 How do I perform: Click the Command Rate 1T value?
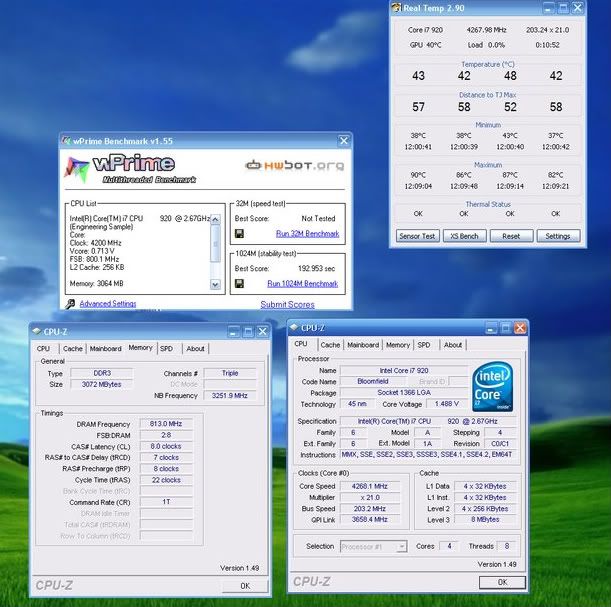pyautogui.click(x=166, y=502)
